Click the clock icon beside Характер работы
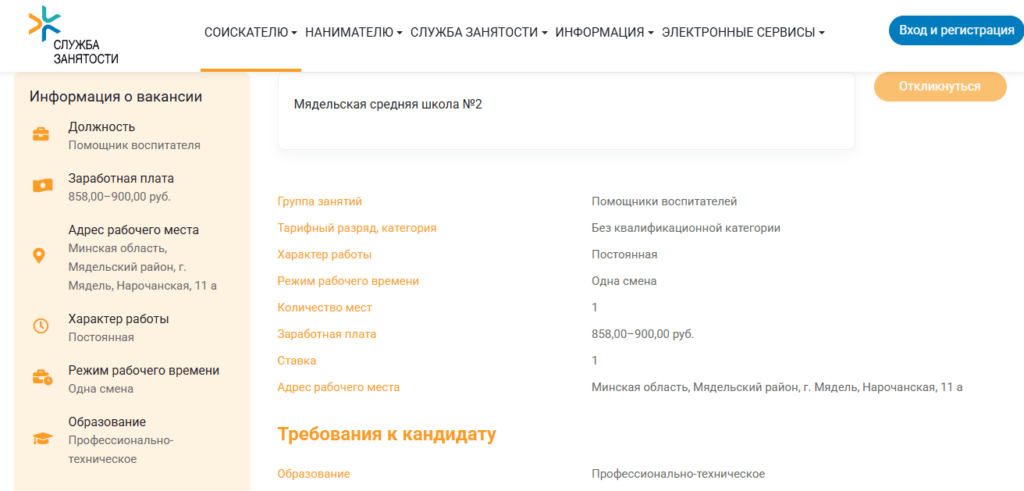The image size is (1024, 491). pos(41,326)
